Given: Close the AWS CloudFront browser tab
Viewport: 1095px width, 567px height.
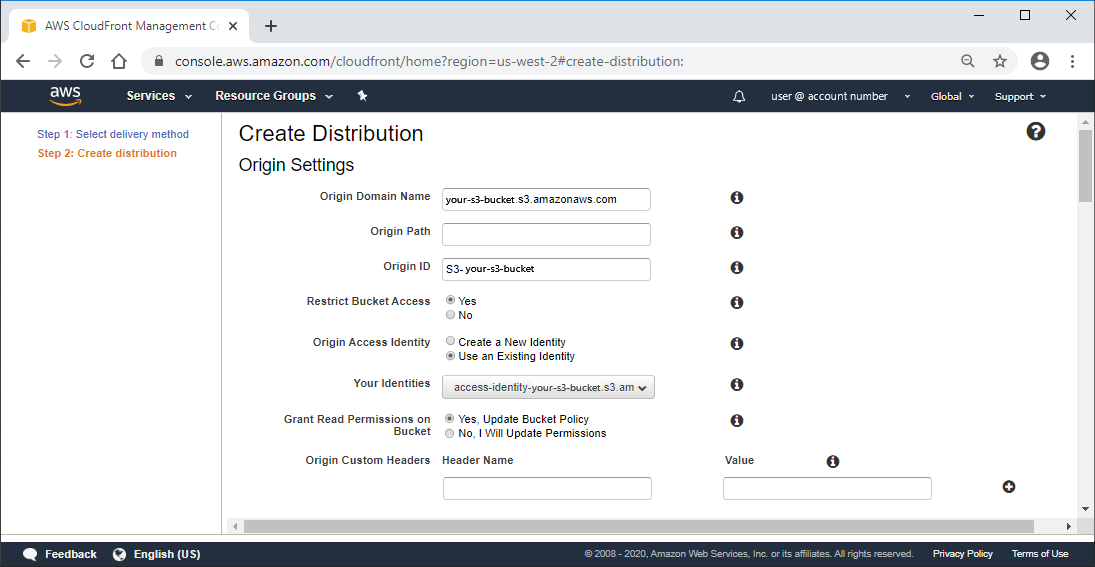Looking at the screenshot, I should pyautogui.click(x=233, y=27).
